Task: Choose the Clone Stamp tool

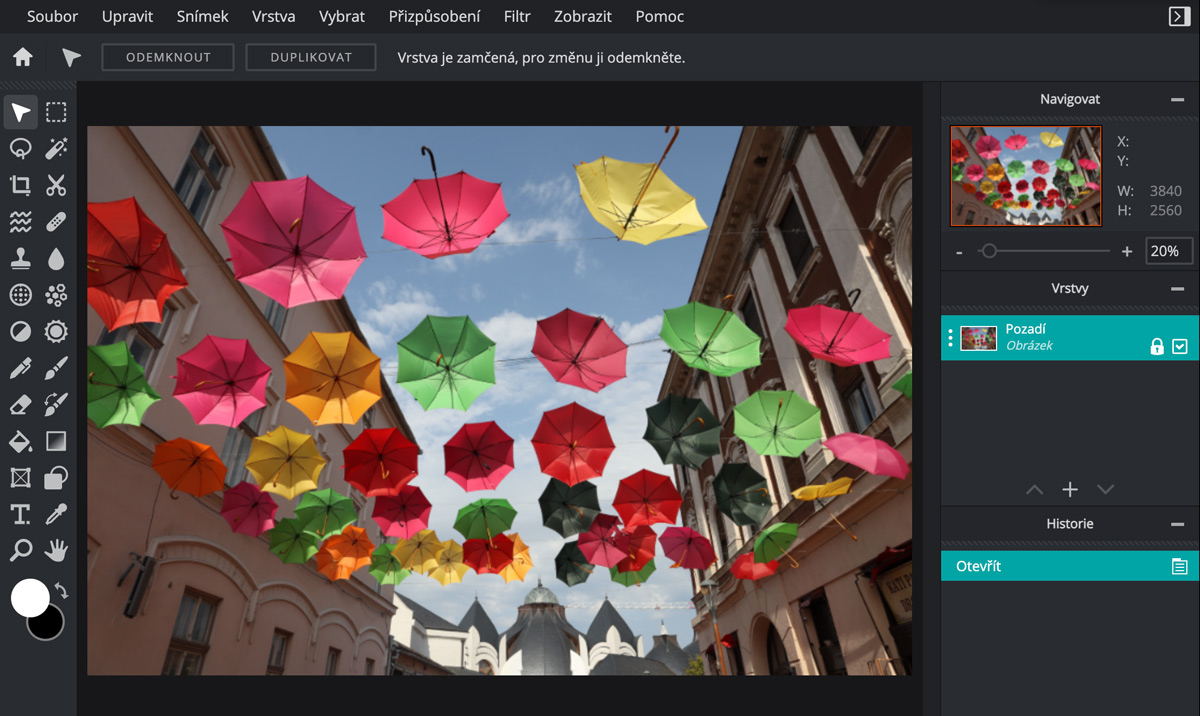Action: coord(20,258)
